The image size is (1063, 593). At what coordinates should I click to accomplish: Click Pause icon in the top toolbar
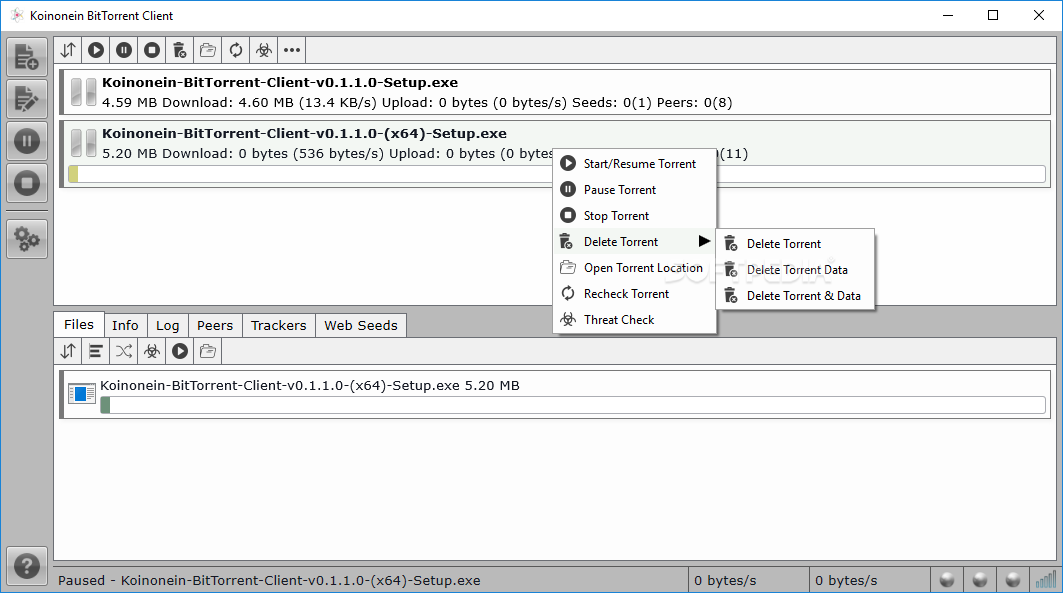click(124, 50)
